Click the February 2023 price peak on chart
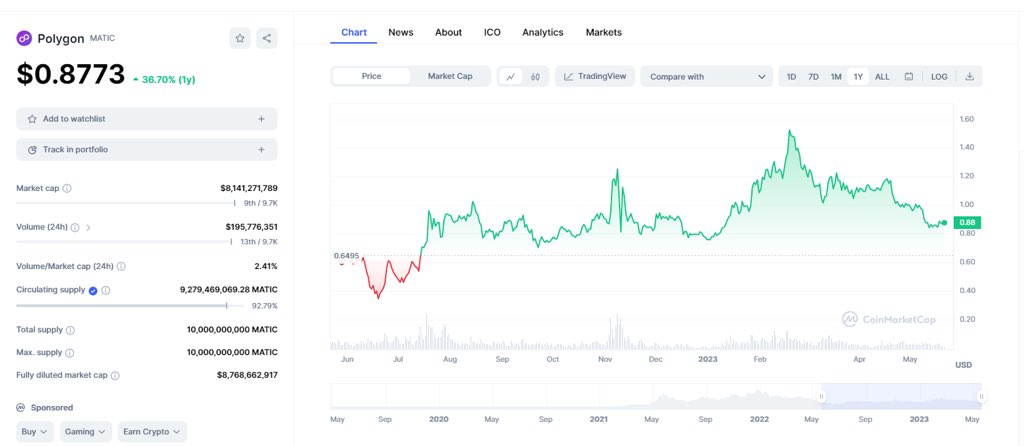Screen dimensions: 1024x446 tap(790, 131)
